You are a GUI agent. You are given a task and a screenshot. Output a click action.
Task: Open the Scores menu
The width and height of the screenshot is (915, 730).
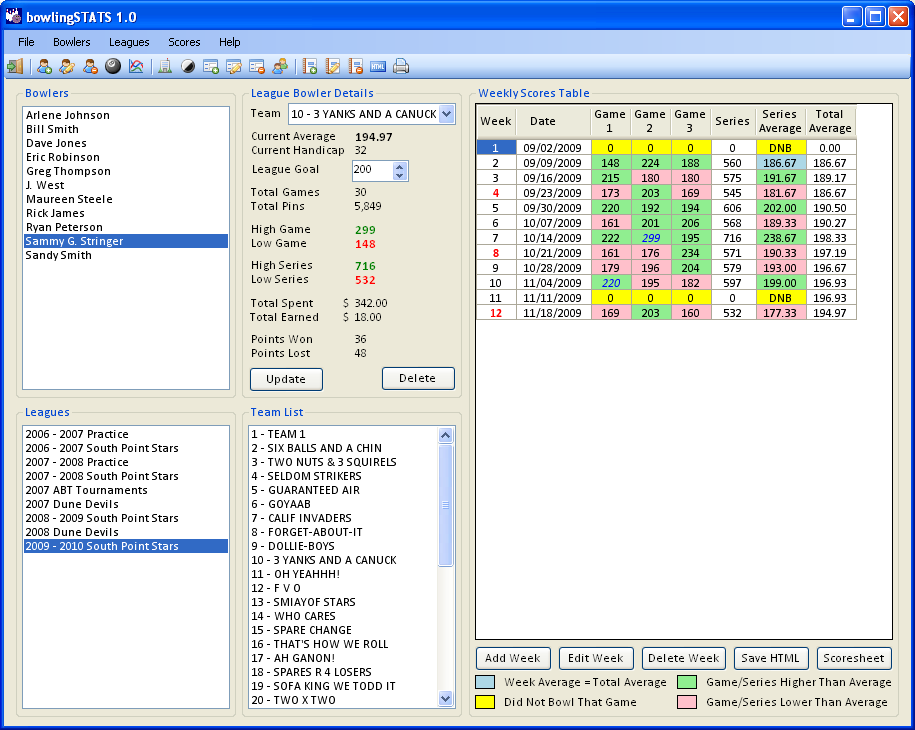[184, 42]
